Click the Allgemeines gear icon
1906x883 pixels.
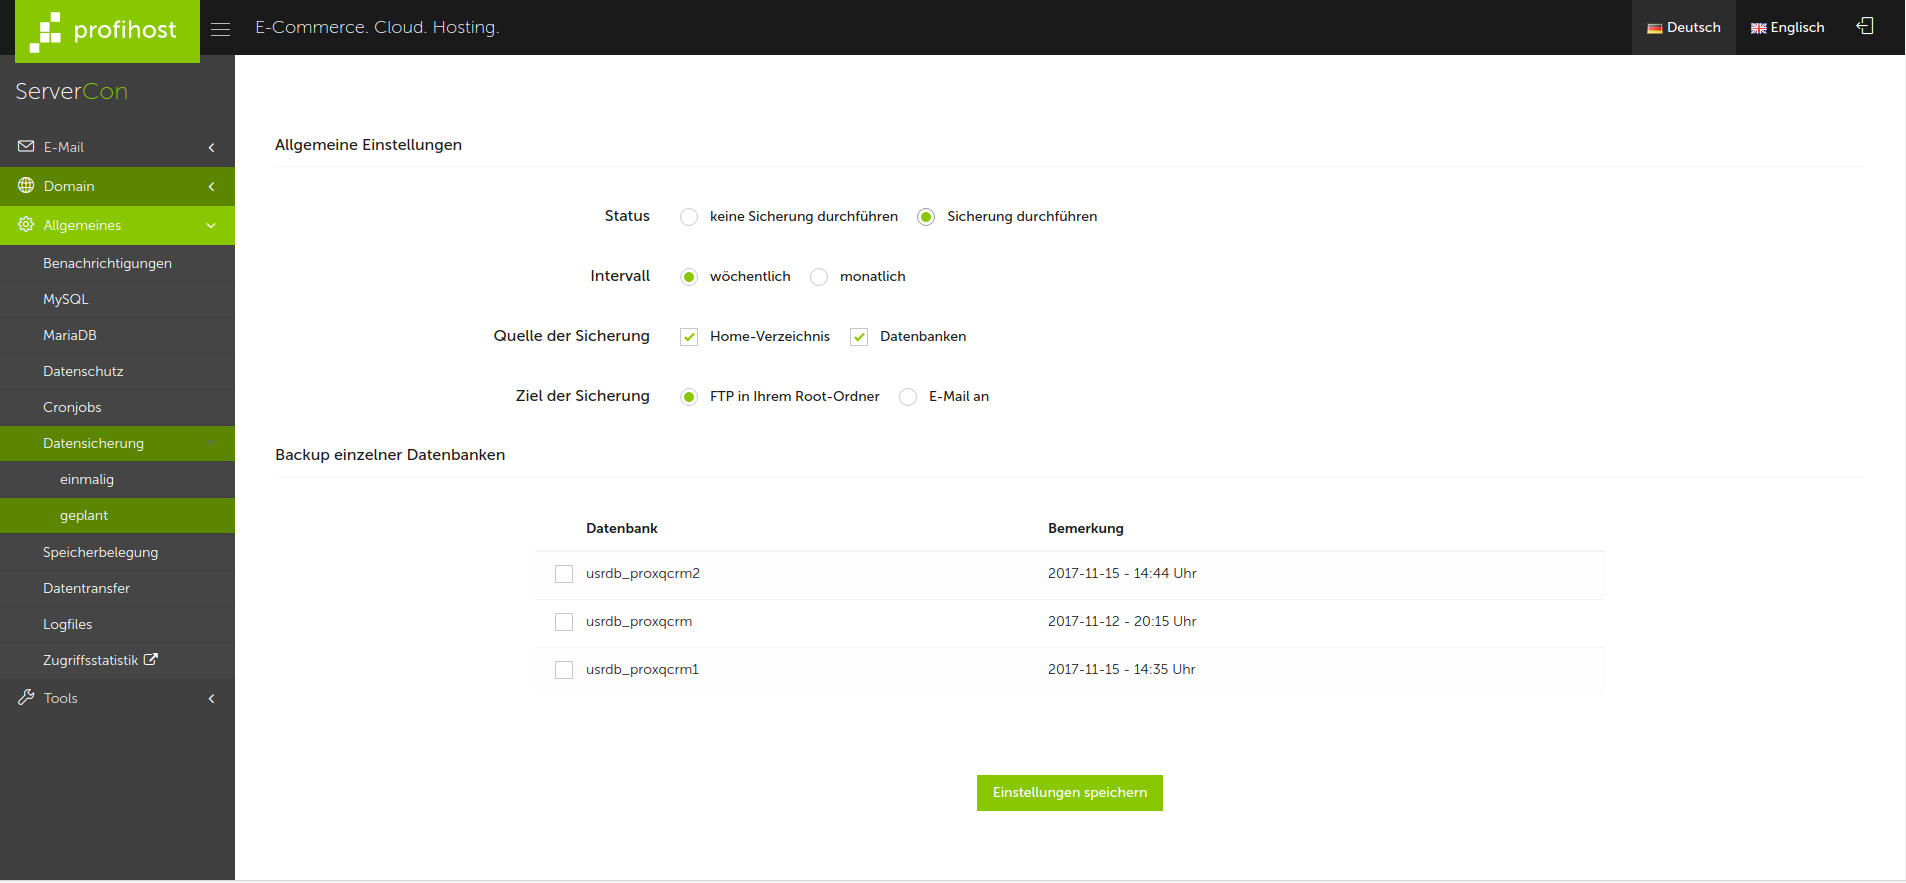(26, 225)
